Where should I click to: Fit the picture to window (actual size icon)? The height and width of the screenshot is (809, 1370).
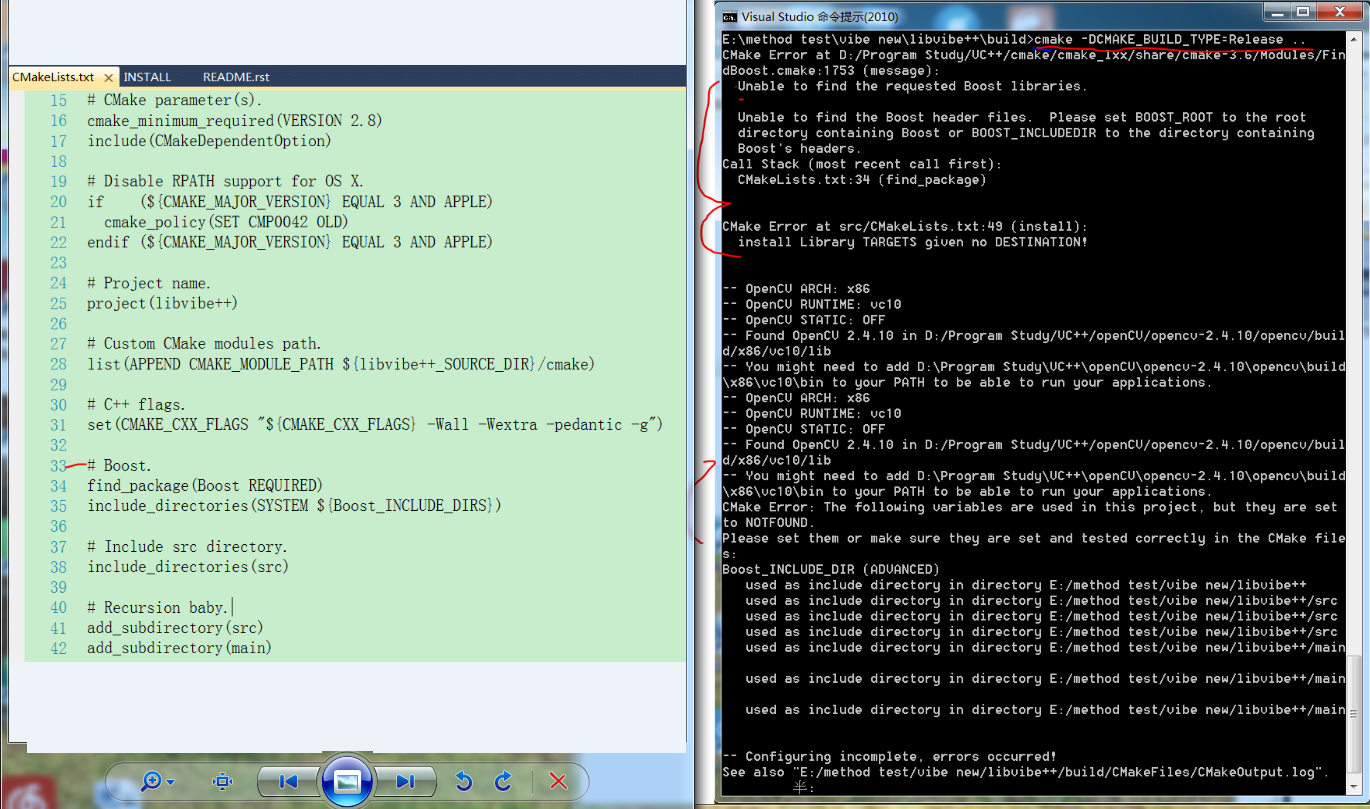[222, 781]
